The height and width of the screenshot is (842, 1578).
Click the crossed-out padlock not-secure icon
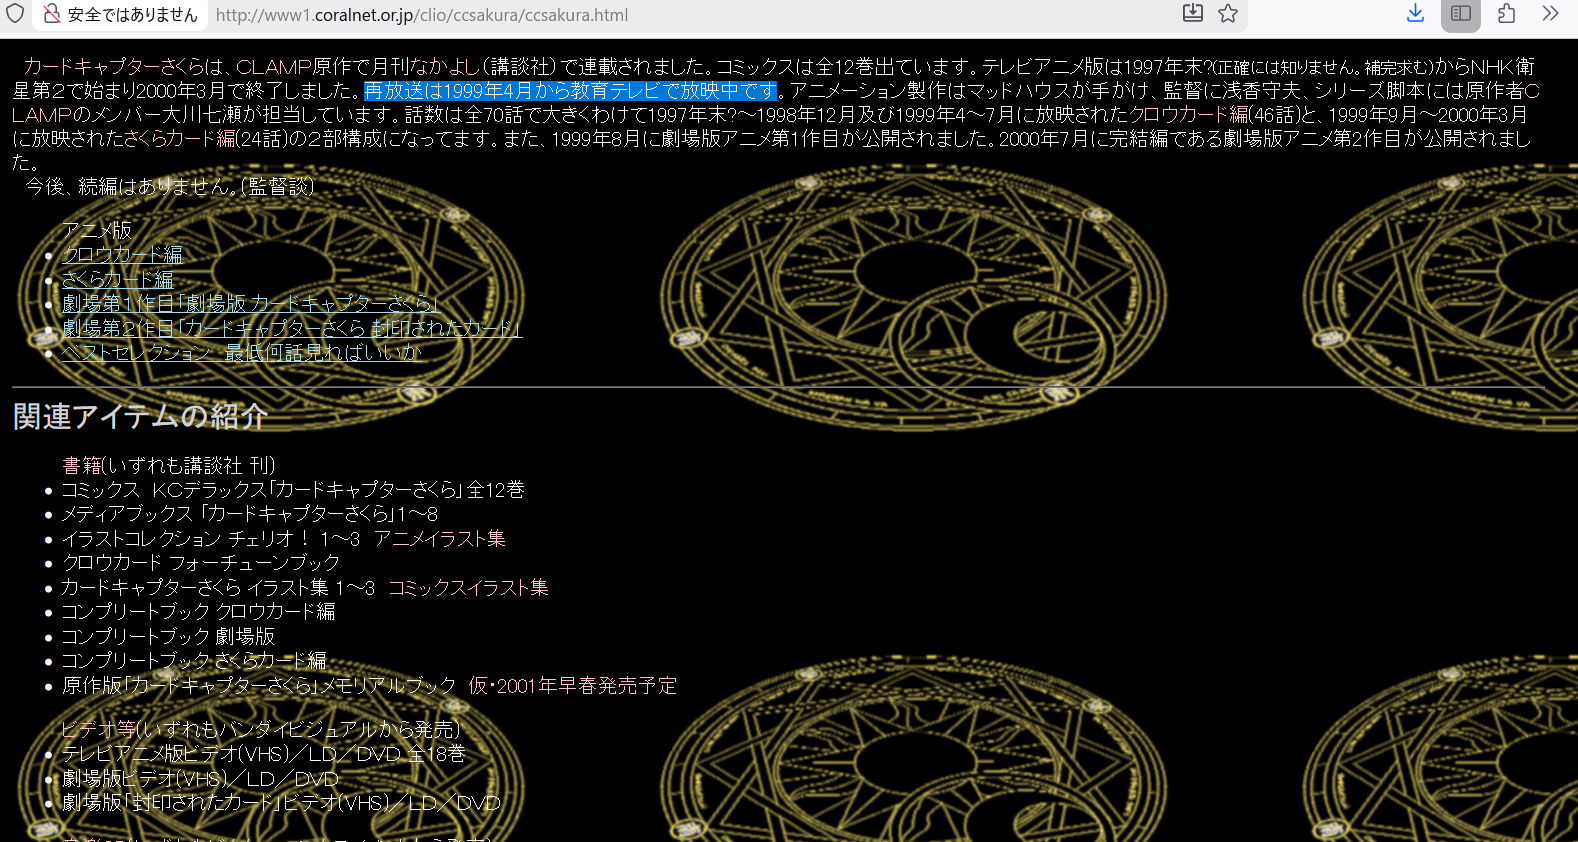tap(52, 14)
